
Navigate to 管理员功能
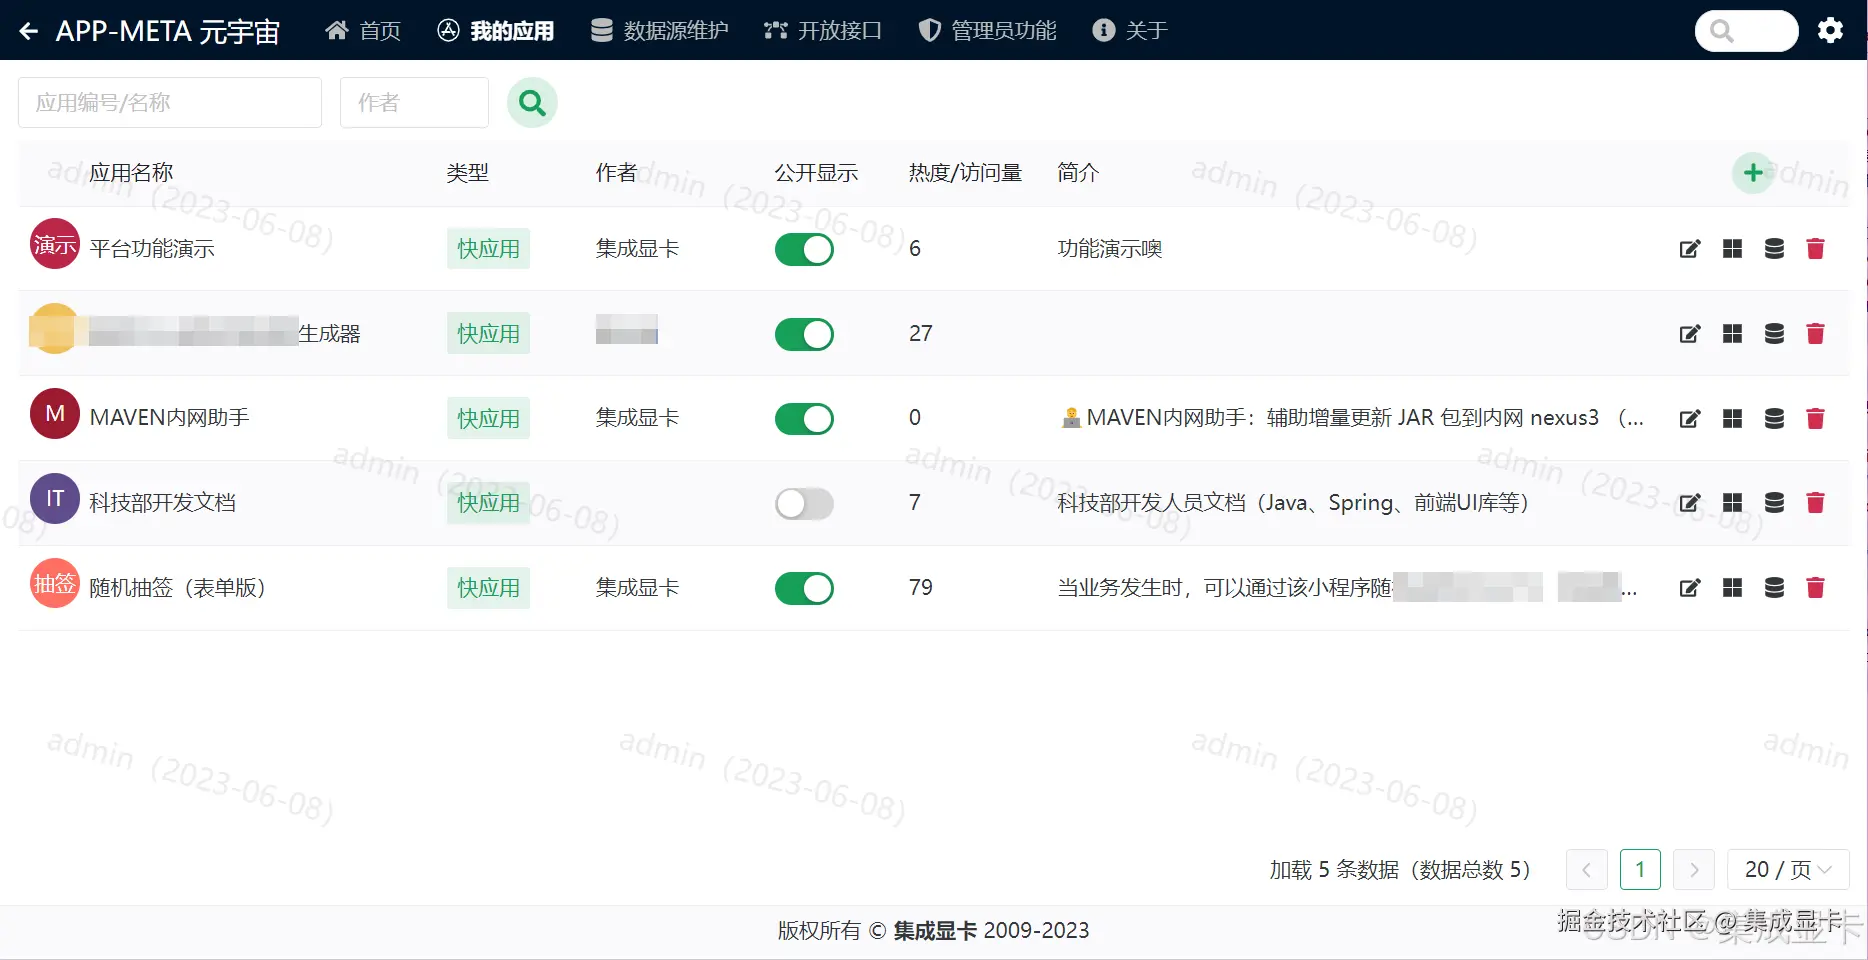987,30
